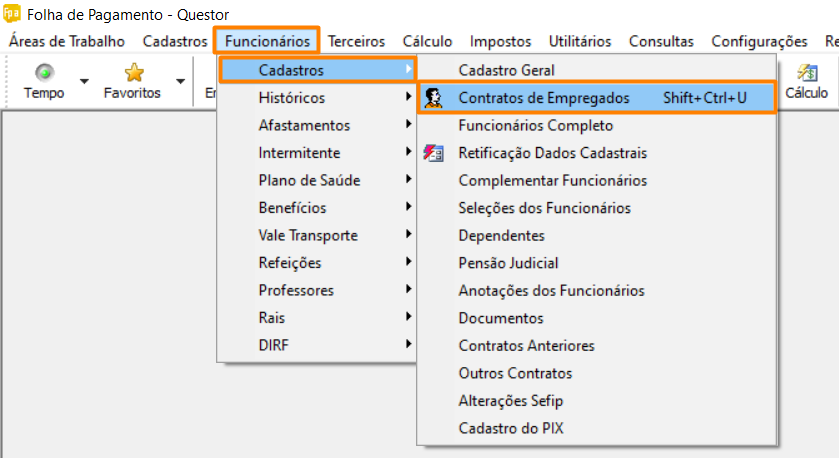
Task: Click the Tempo toolbar icon
Action: click(x=44, y=74)
